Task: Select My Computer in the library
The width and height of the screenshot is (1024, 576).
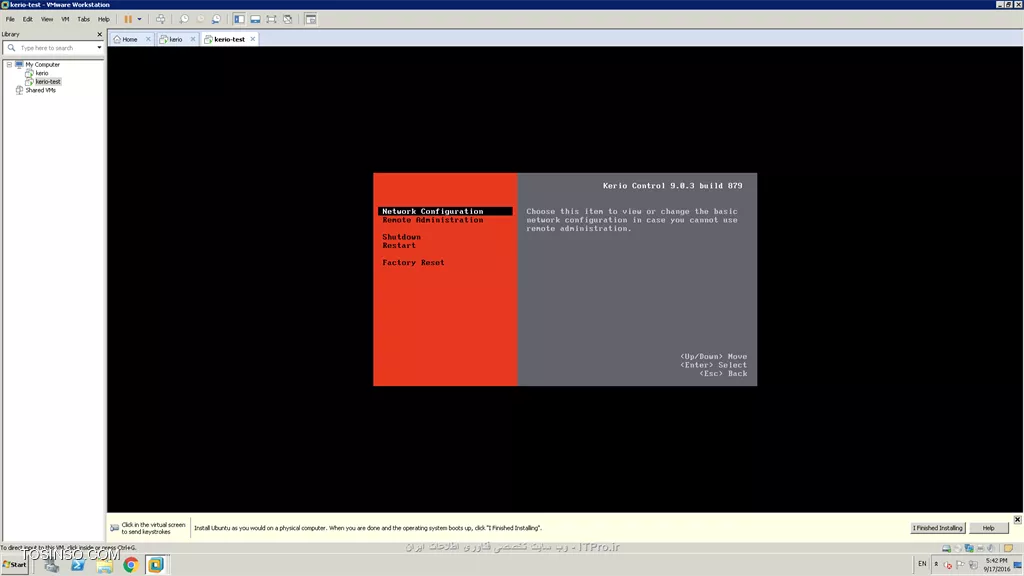Action: pos(42,65)
